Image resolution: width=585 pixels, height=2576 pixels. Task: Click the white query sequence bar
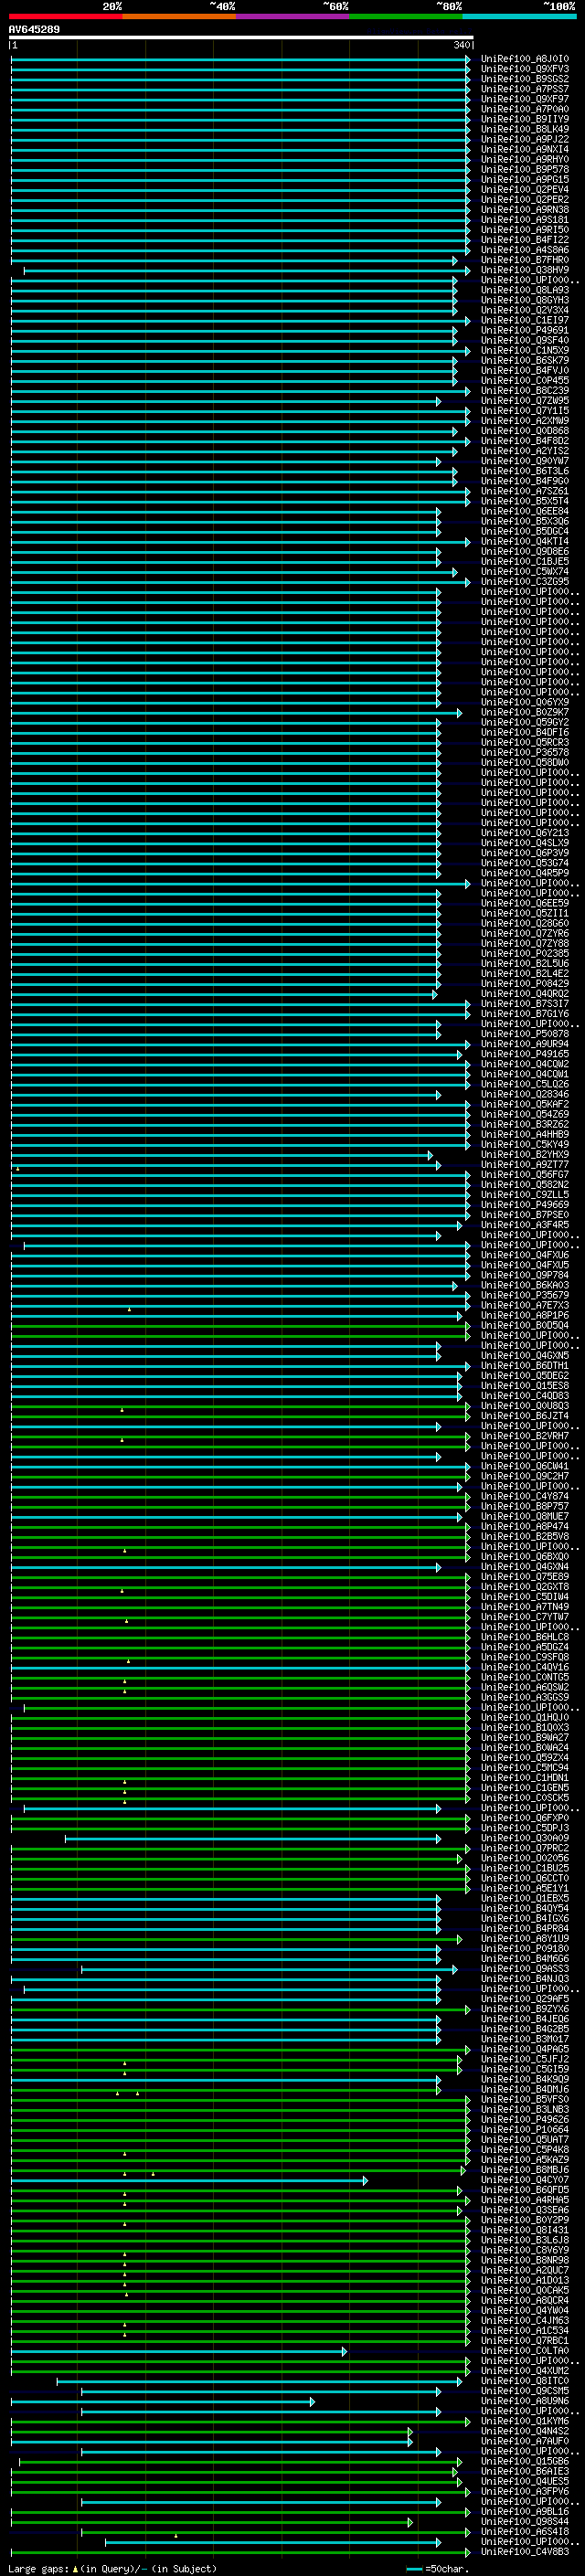tap(241, 37)
